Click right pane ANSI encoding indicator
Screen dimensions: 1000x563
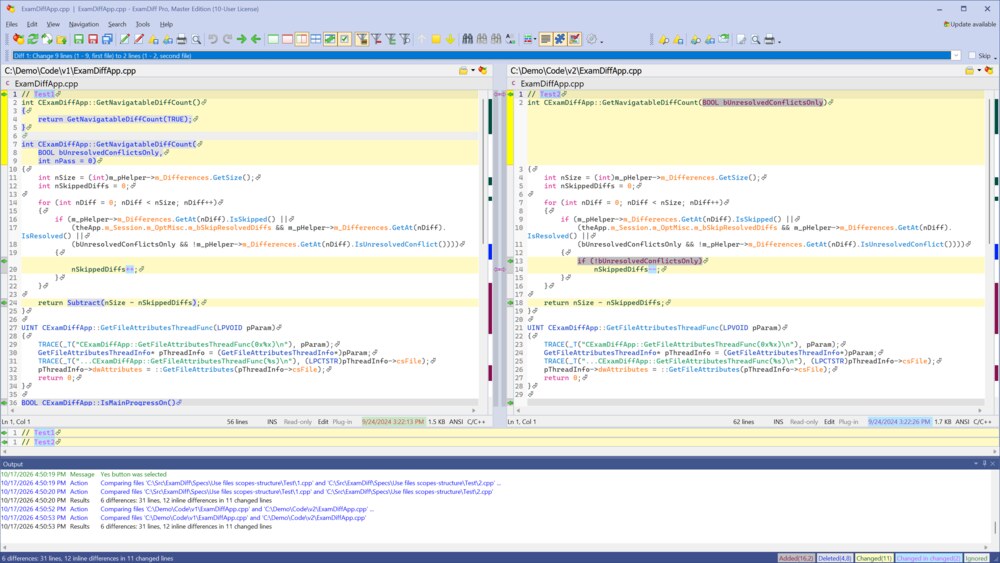coord(962,421)
